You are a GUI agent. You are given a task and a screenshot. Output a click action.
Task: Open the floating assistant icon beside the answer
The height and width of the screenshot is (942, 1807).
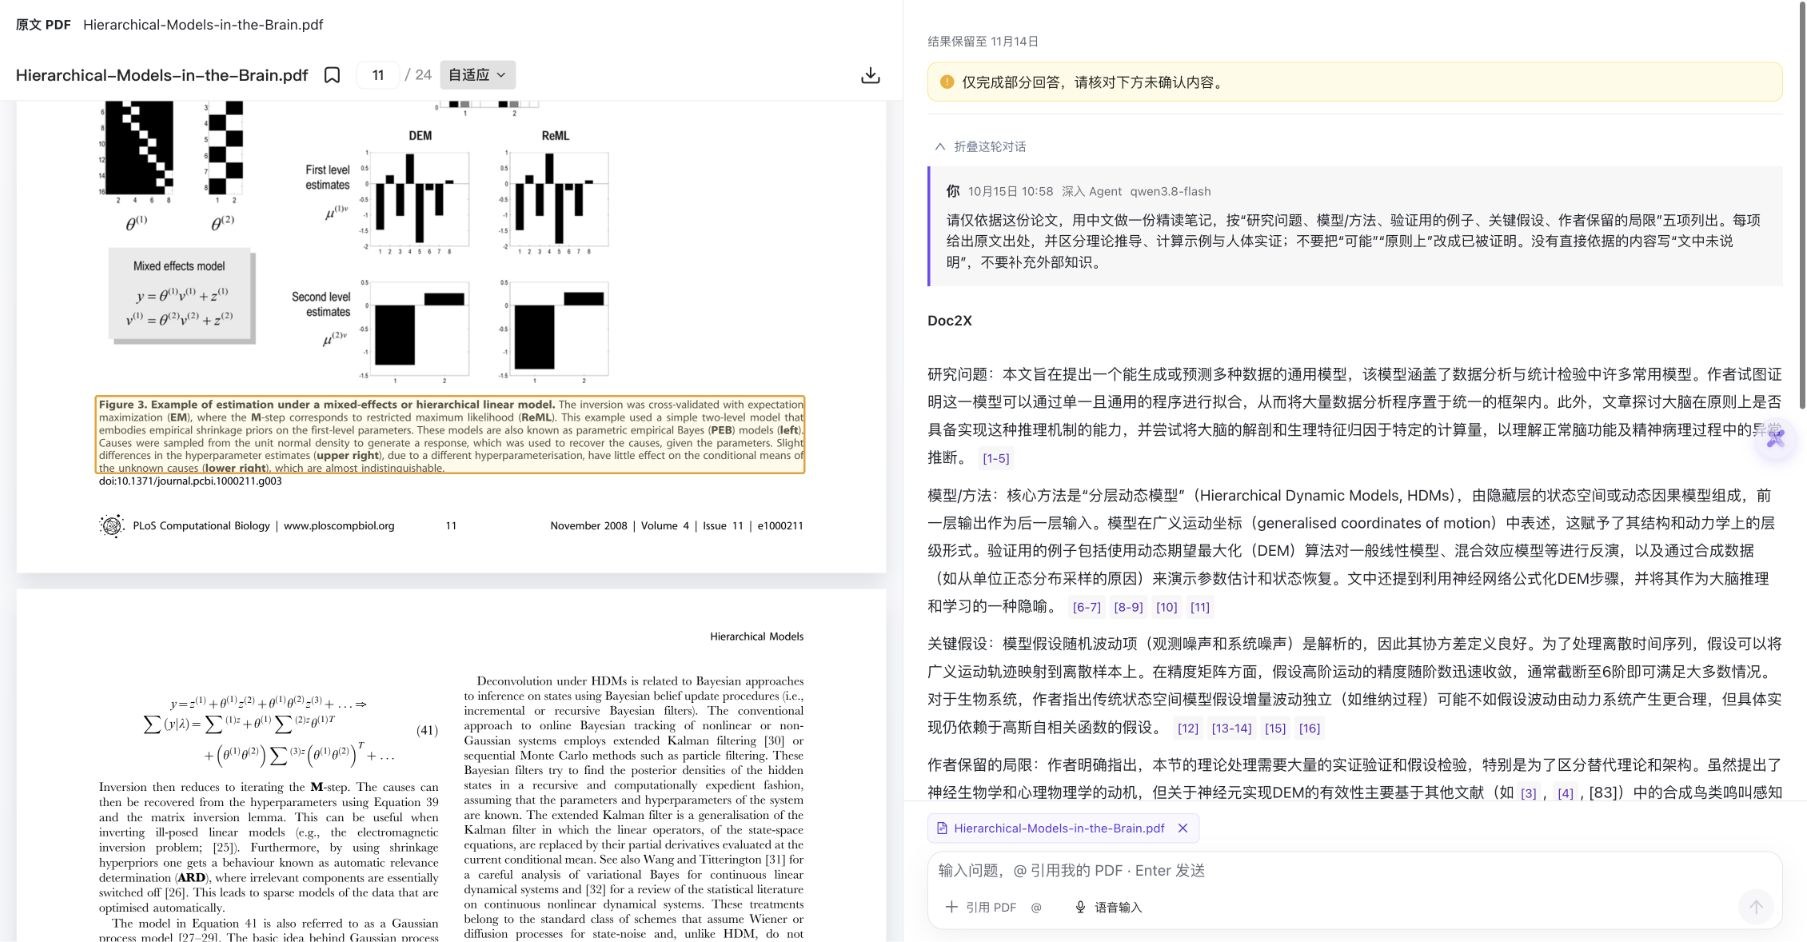(1775, 438)
